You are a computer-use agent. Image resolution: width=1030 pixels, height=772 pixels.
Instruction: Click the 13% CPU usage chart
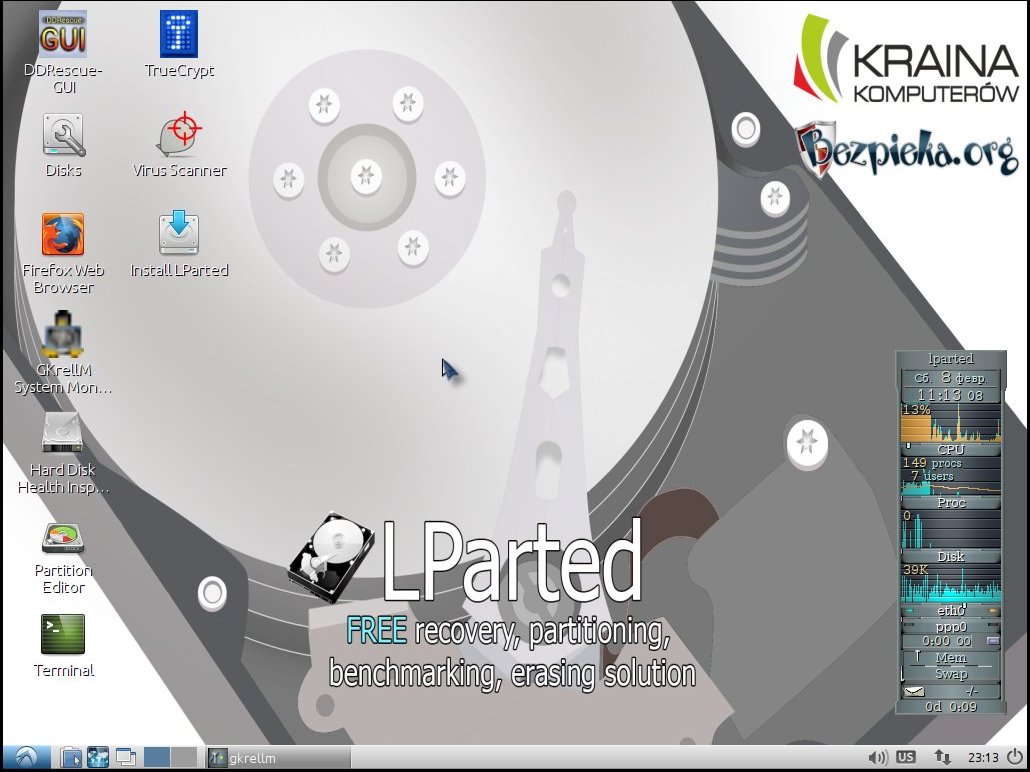click(951, 422)
